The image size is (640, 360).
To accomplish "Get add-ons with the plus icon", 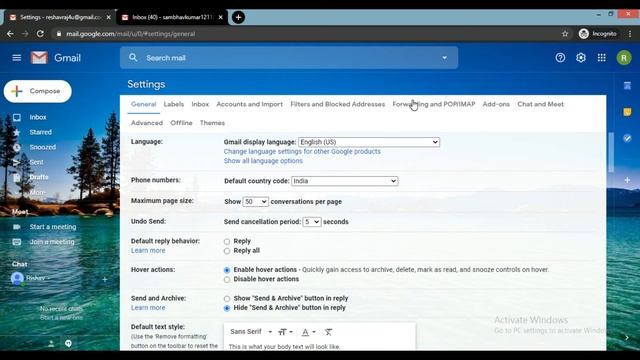I will pos(627,180).
